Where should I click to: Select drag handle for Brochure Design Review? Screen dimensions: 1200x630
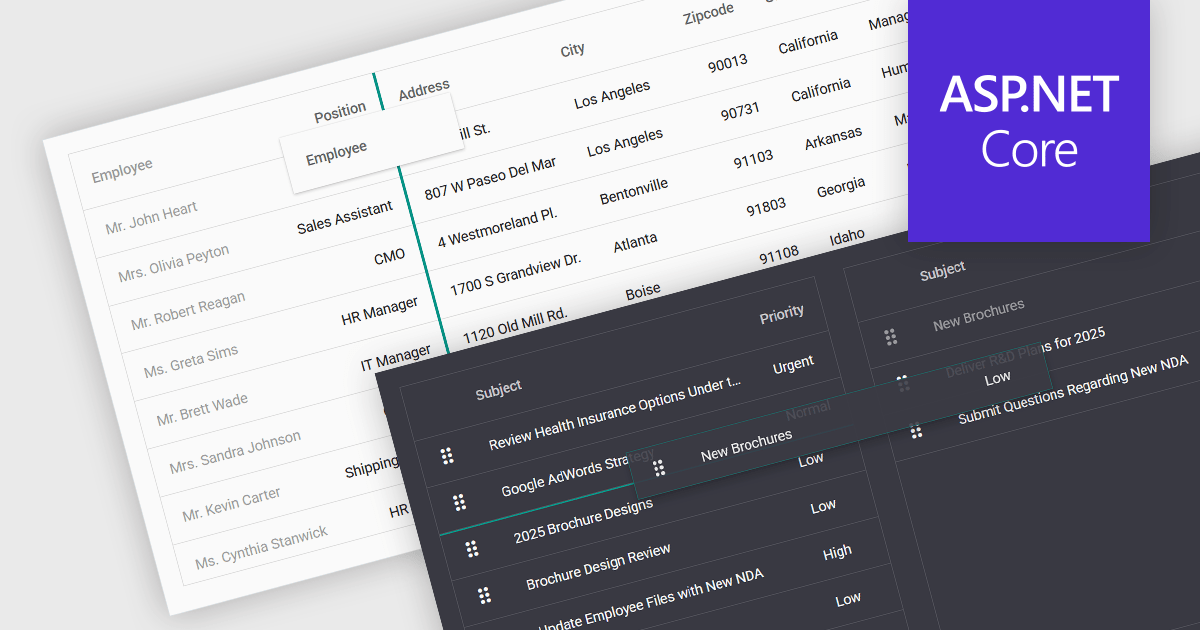click(x=484, y=595)
